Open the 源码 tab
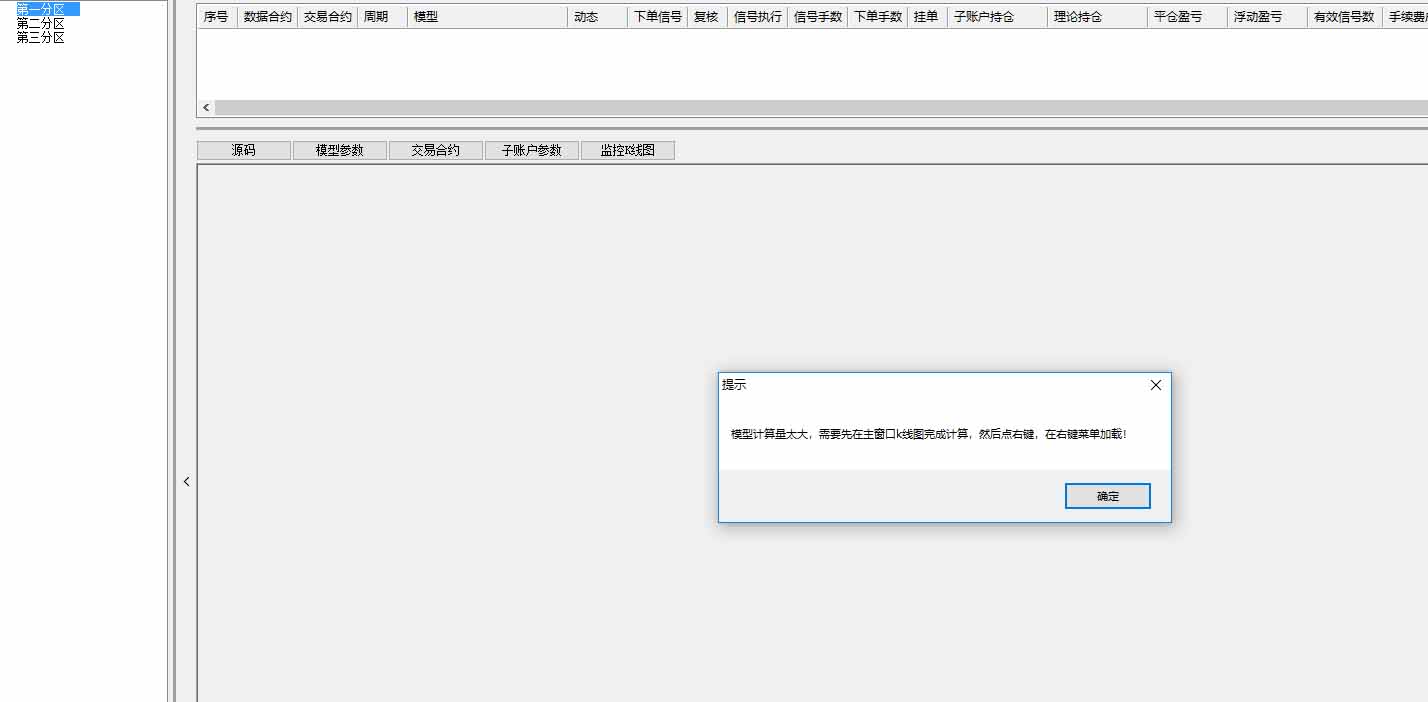This screenshot has height=702, width=1428. (x=244, y=150)
